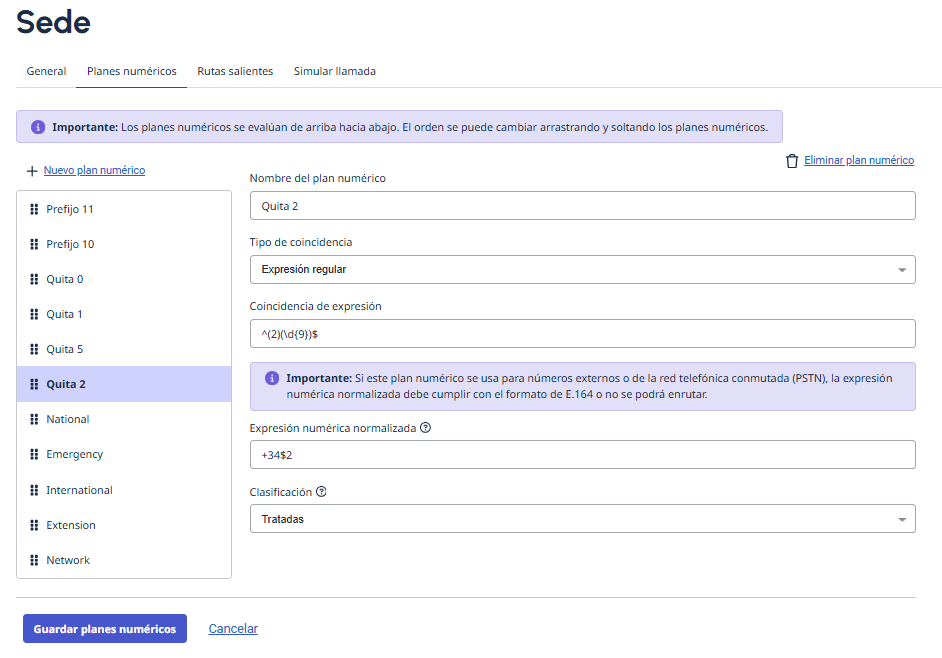
Task: Focus the Nombre del plan numérico field
Action: click(582, 206)
